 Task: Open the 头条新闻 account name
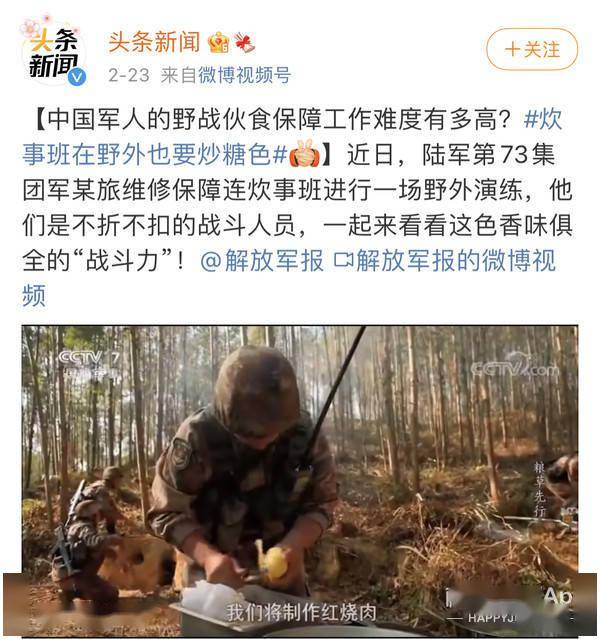click(x=154, y=42)
